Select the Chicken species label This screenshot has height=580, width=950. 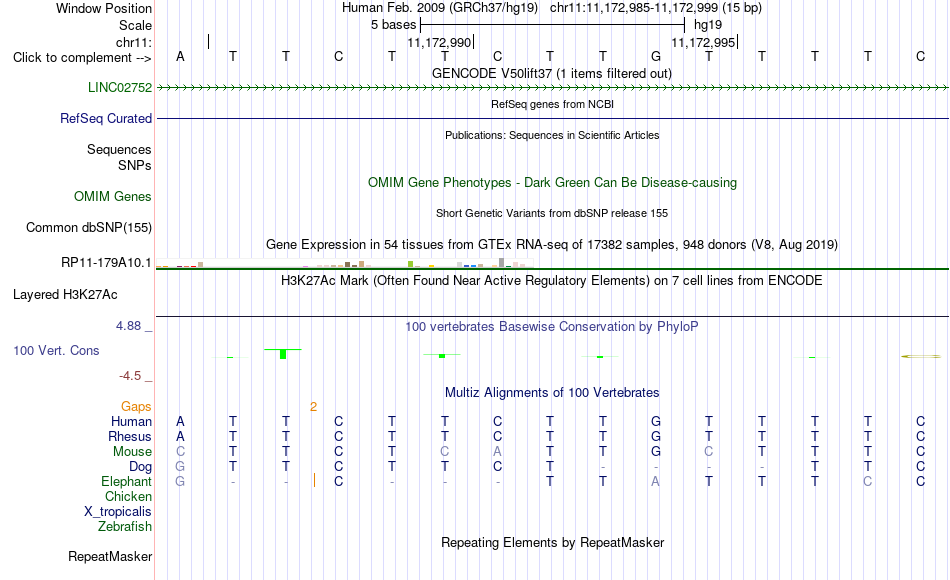(128, 496)
